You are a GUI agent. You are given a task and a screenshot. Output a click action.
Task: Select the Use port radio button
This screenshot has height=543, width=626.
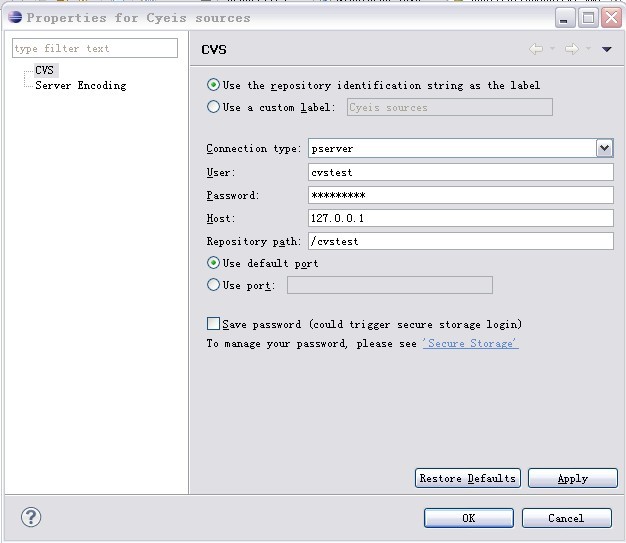[x=213, y=285]
